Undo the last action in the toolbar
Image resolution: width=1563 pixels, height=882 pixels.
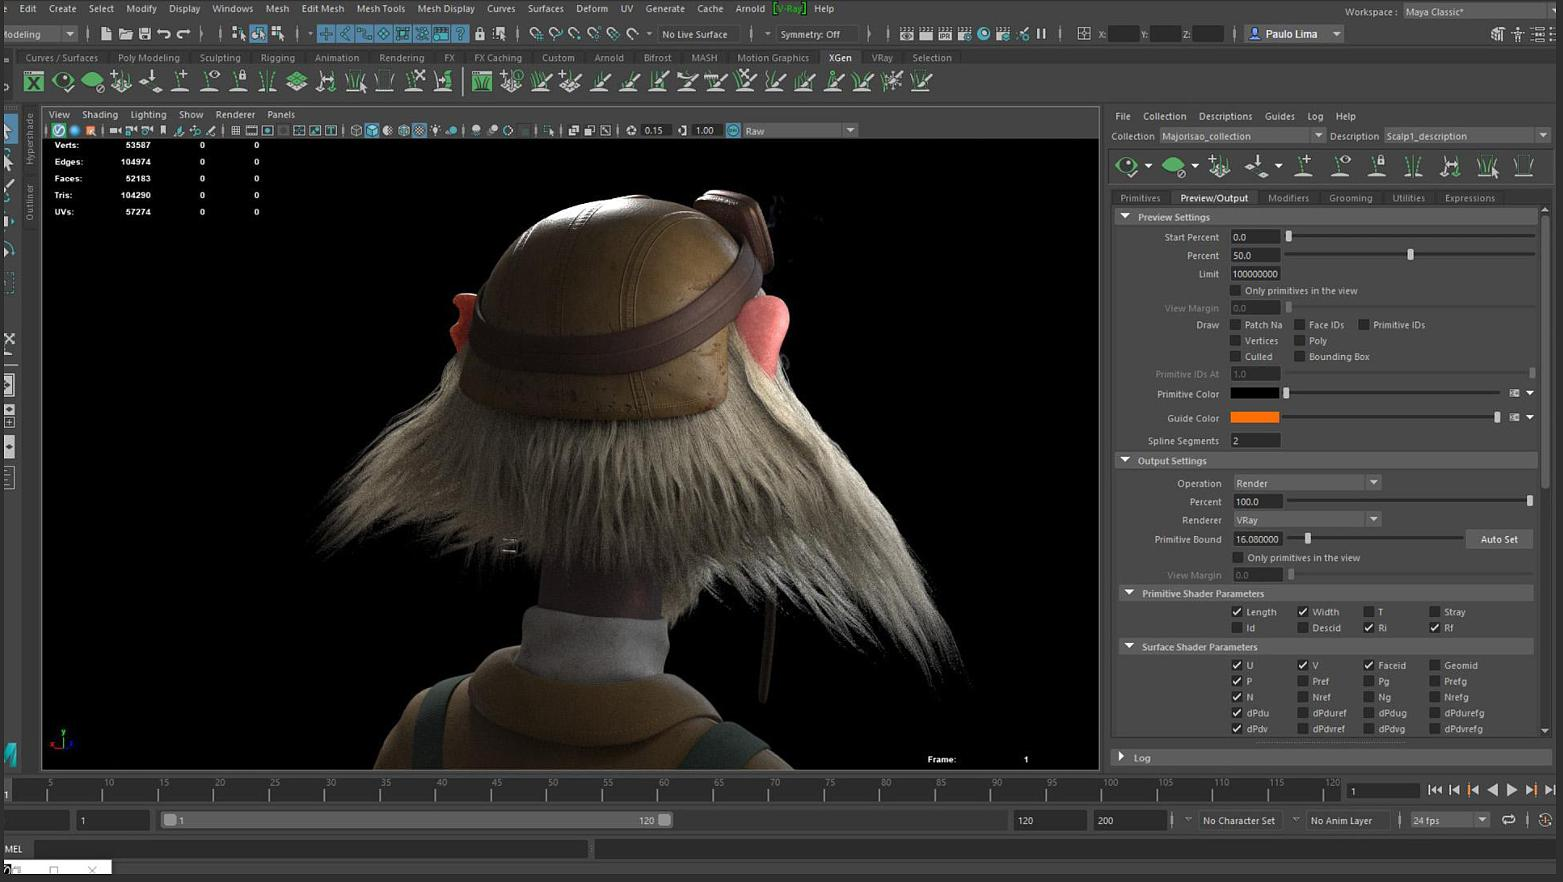pos(164,34)
